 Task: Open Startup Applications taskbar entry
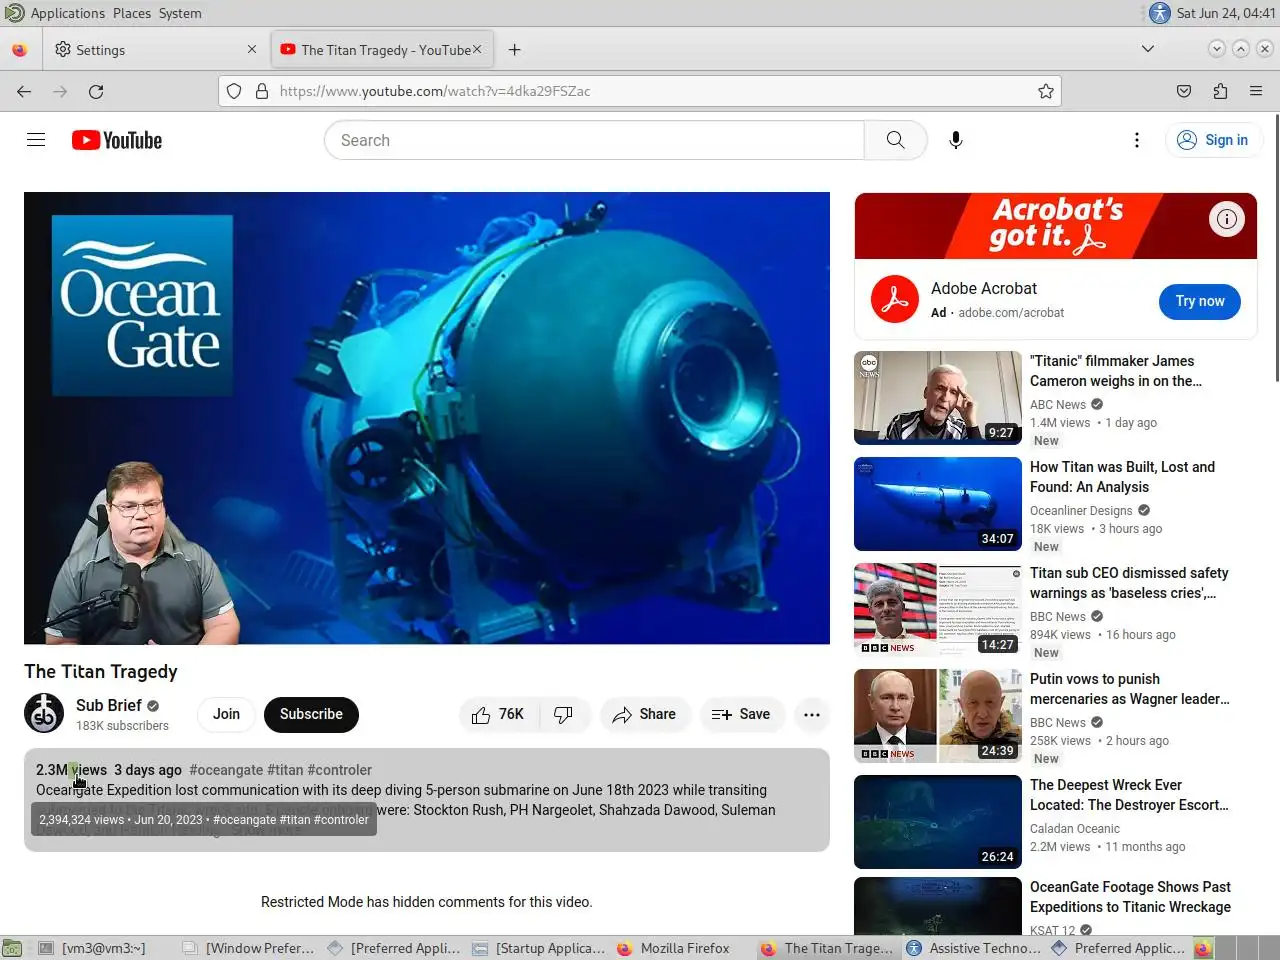(x=540, y=948)
